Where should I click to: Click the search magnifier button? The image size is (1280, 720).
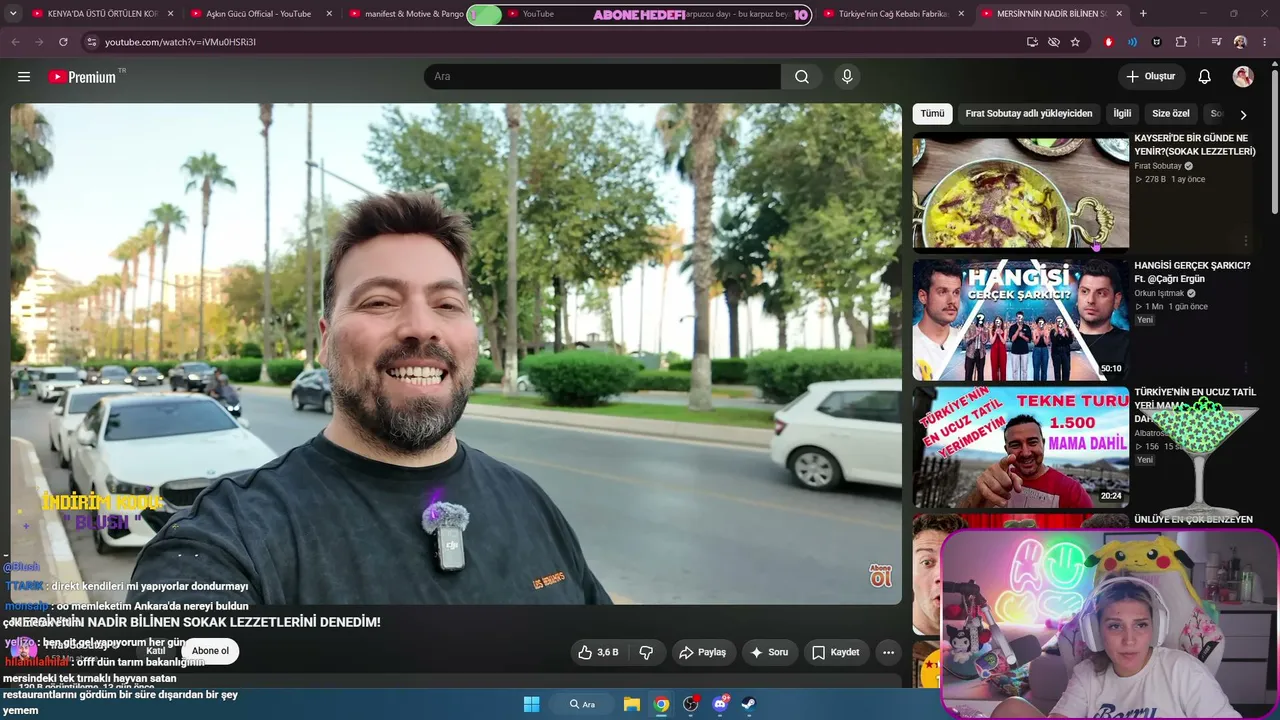[802, 77]
